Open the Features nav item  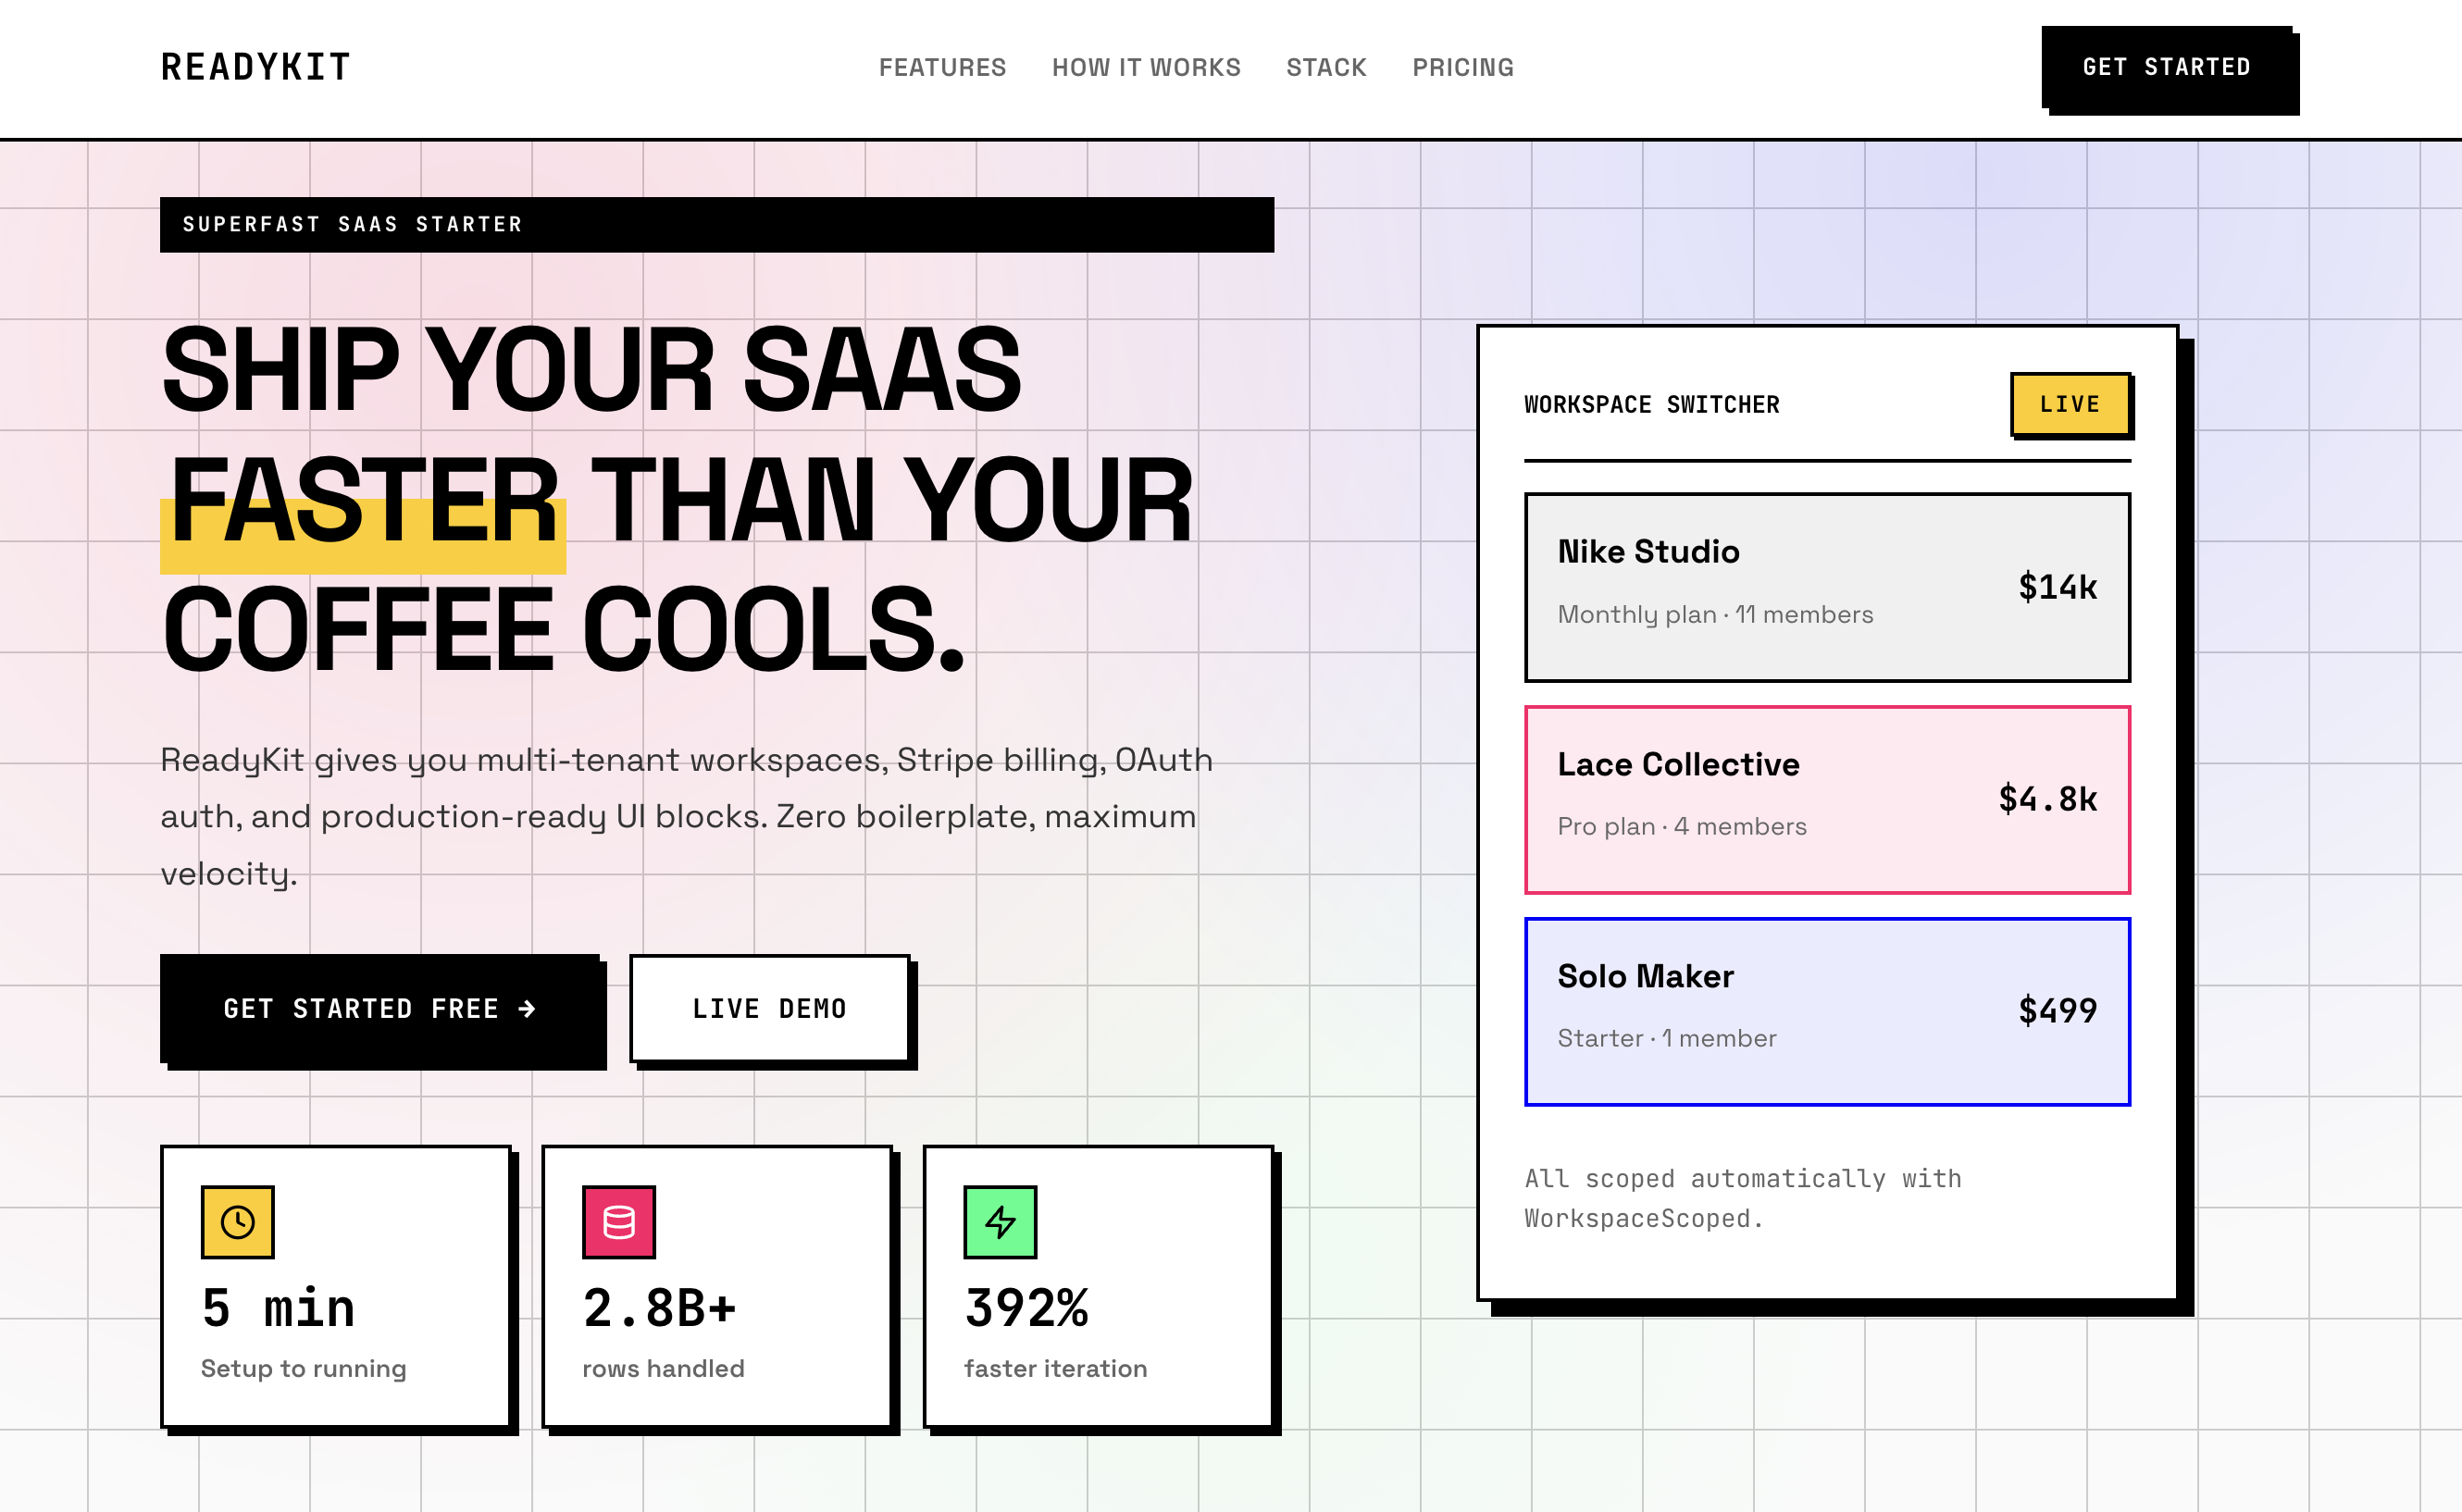pos(942,67)
